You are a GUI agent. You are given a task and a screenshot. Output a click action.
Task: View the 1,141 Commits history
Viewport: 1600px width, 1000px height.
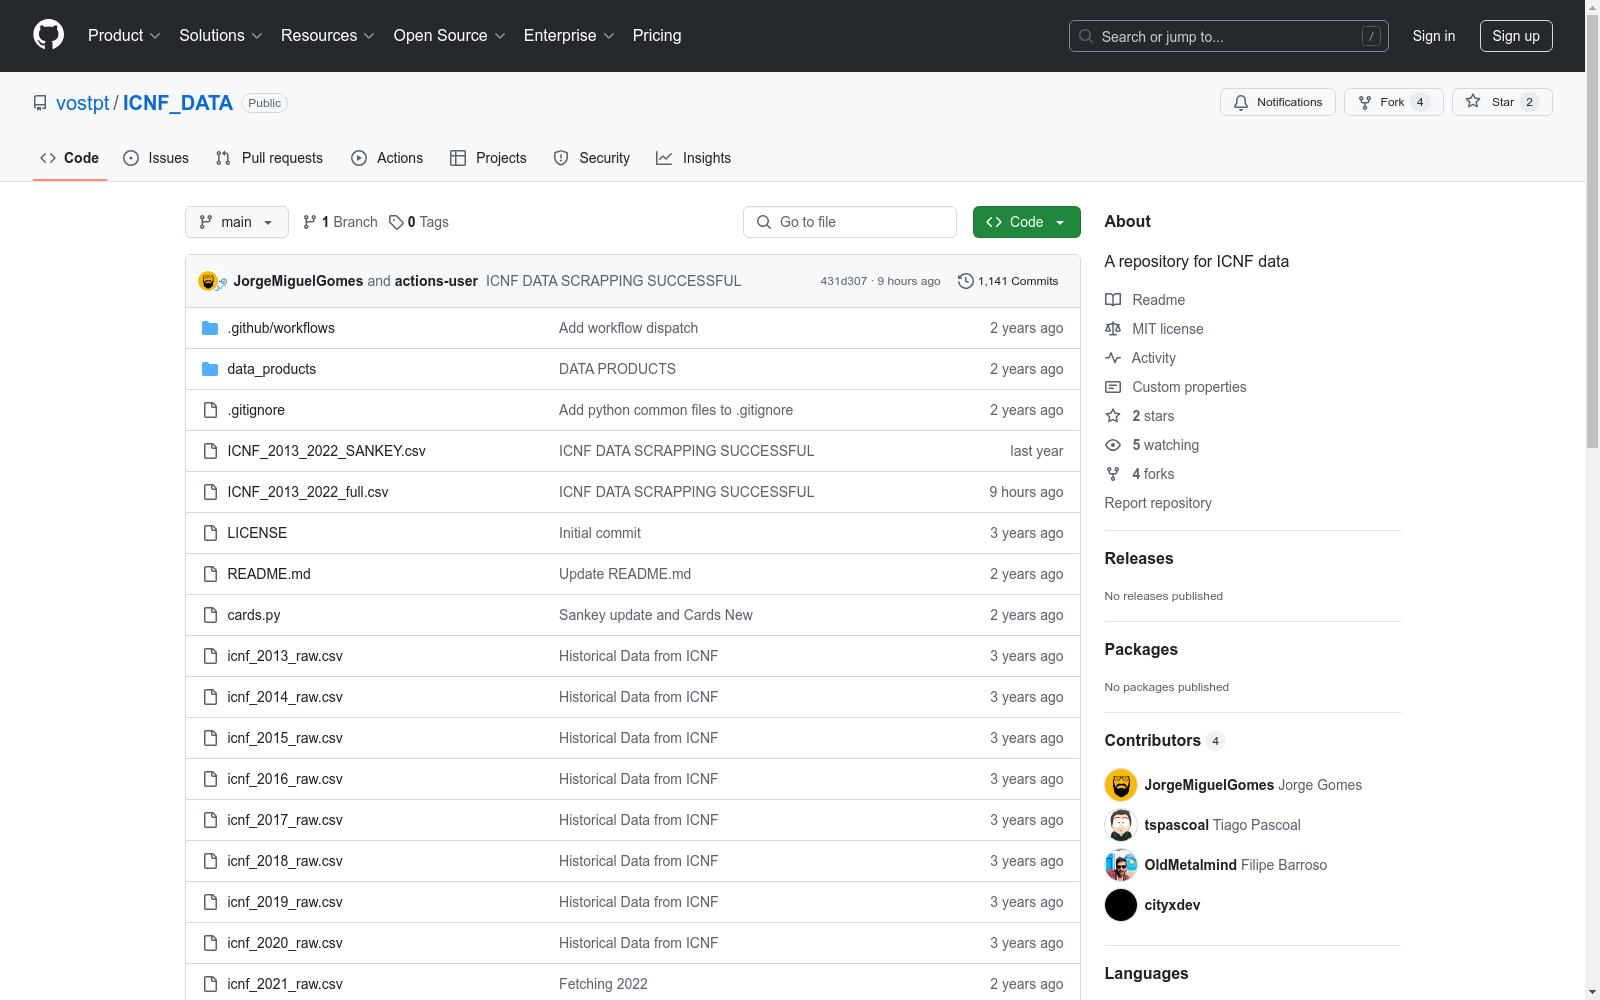[x=1008, y=281]
